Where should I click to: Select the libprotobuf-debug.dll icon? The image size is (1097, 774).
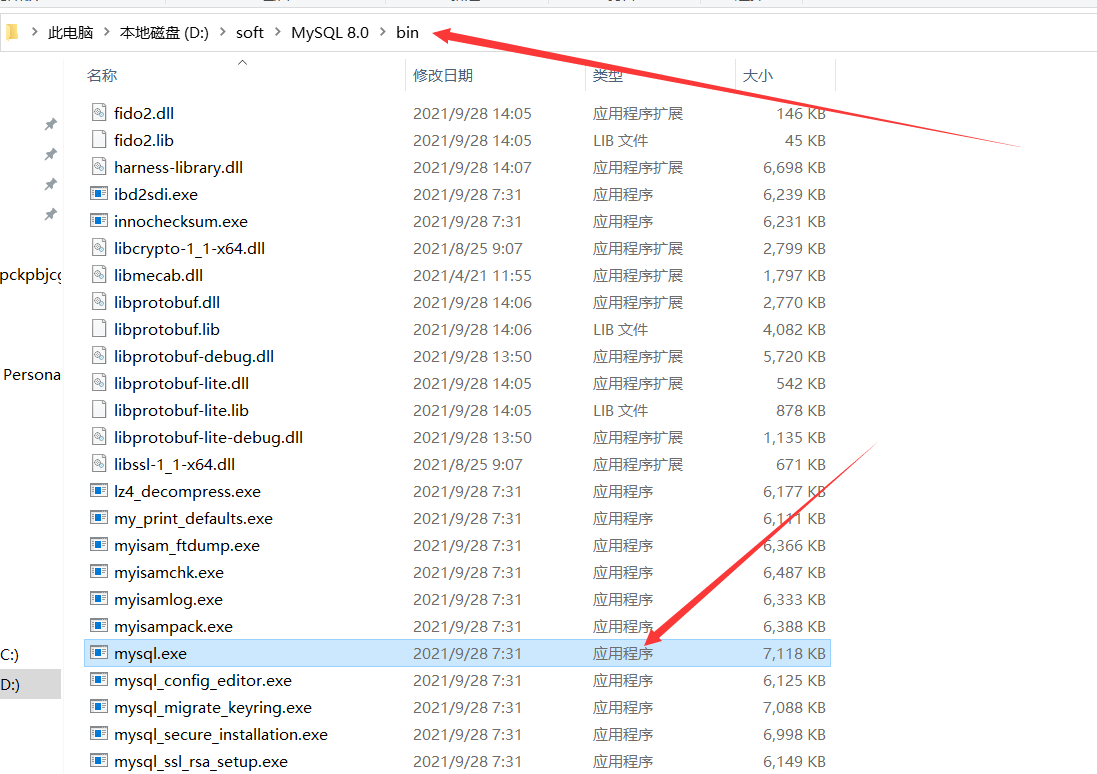tap(99, 356)
